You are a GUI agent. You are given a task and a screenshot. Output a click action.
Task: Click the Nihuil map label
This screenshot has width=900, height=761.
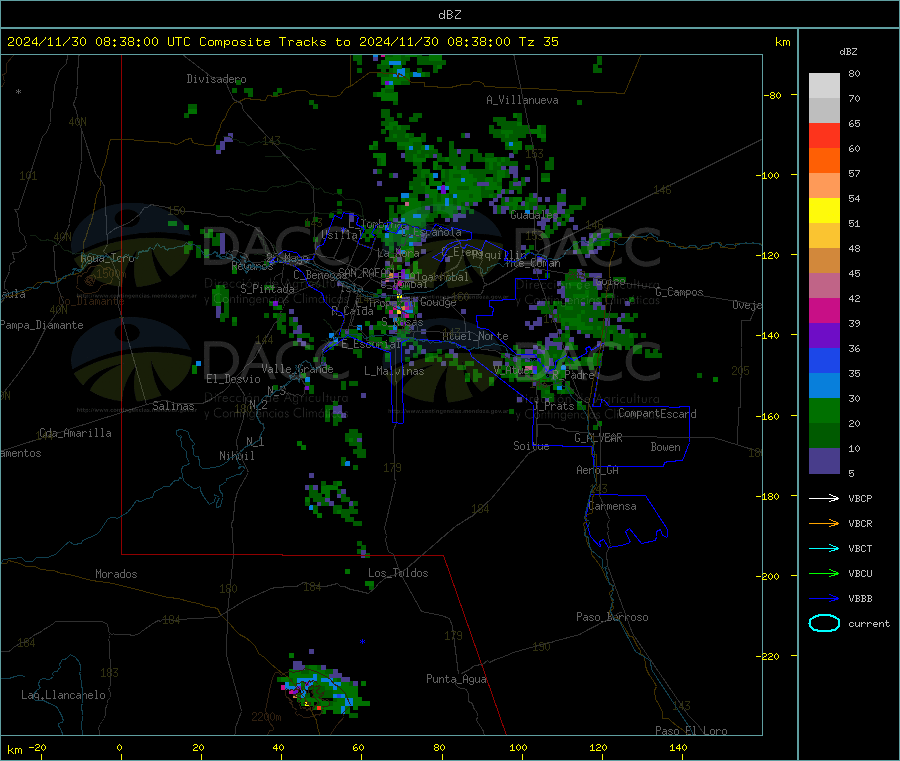tap(236, 456)
